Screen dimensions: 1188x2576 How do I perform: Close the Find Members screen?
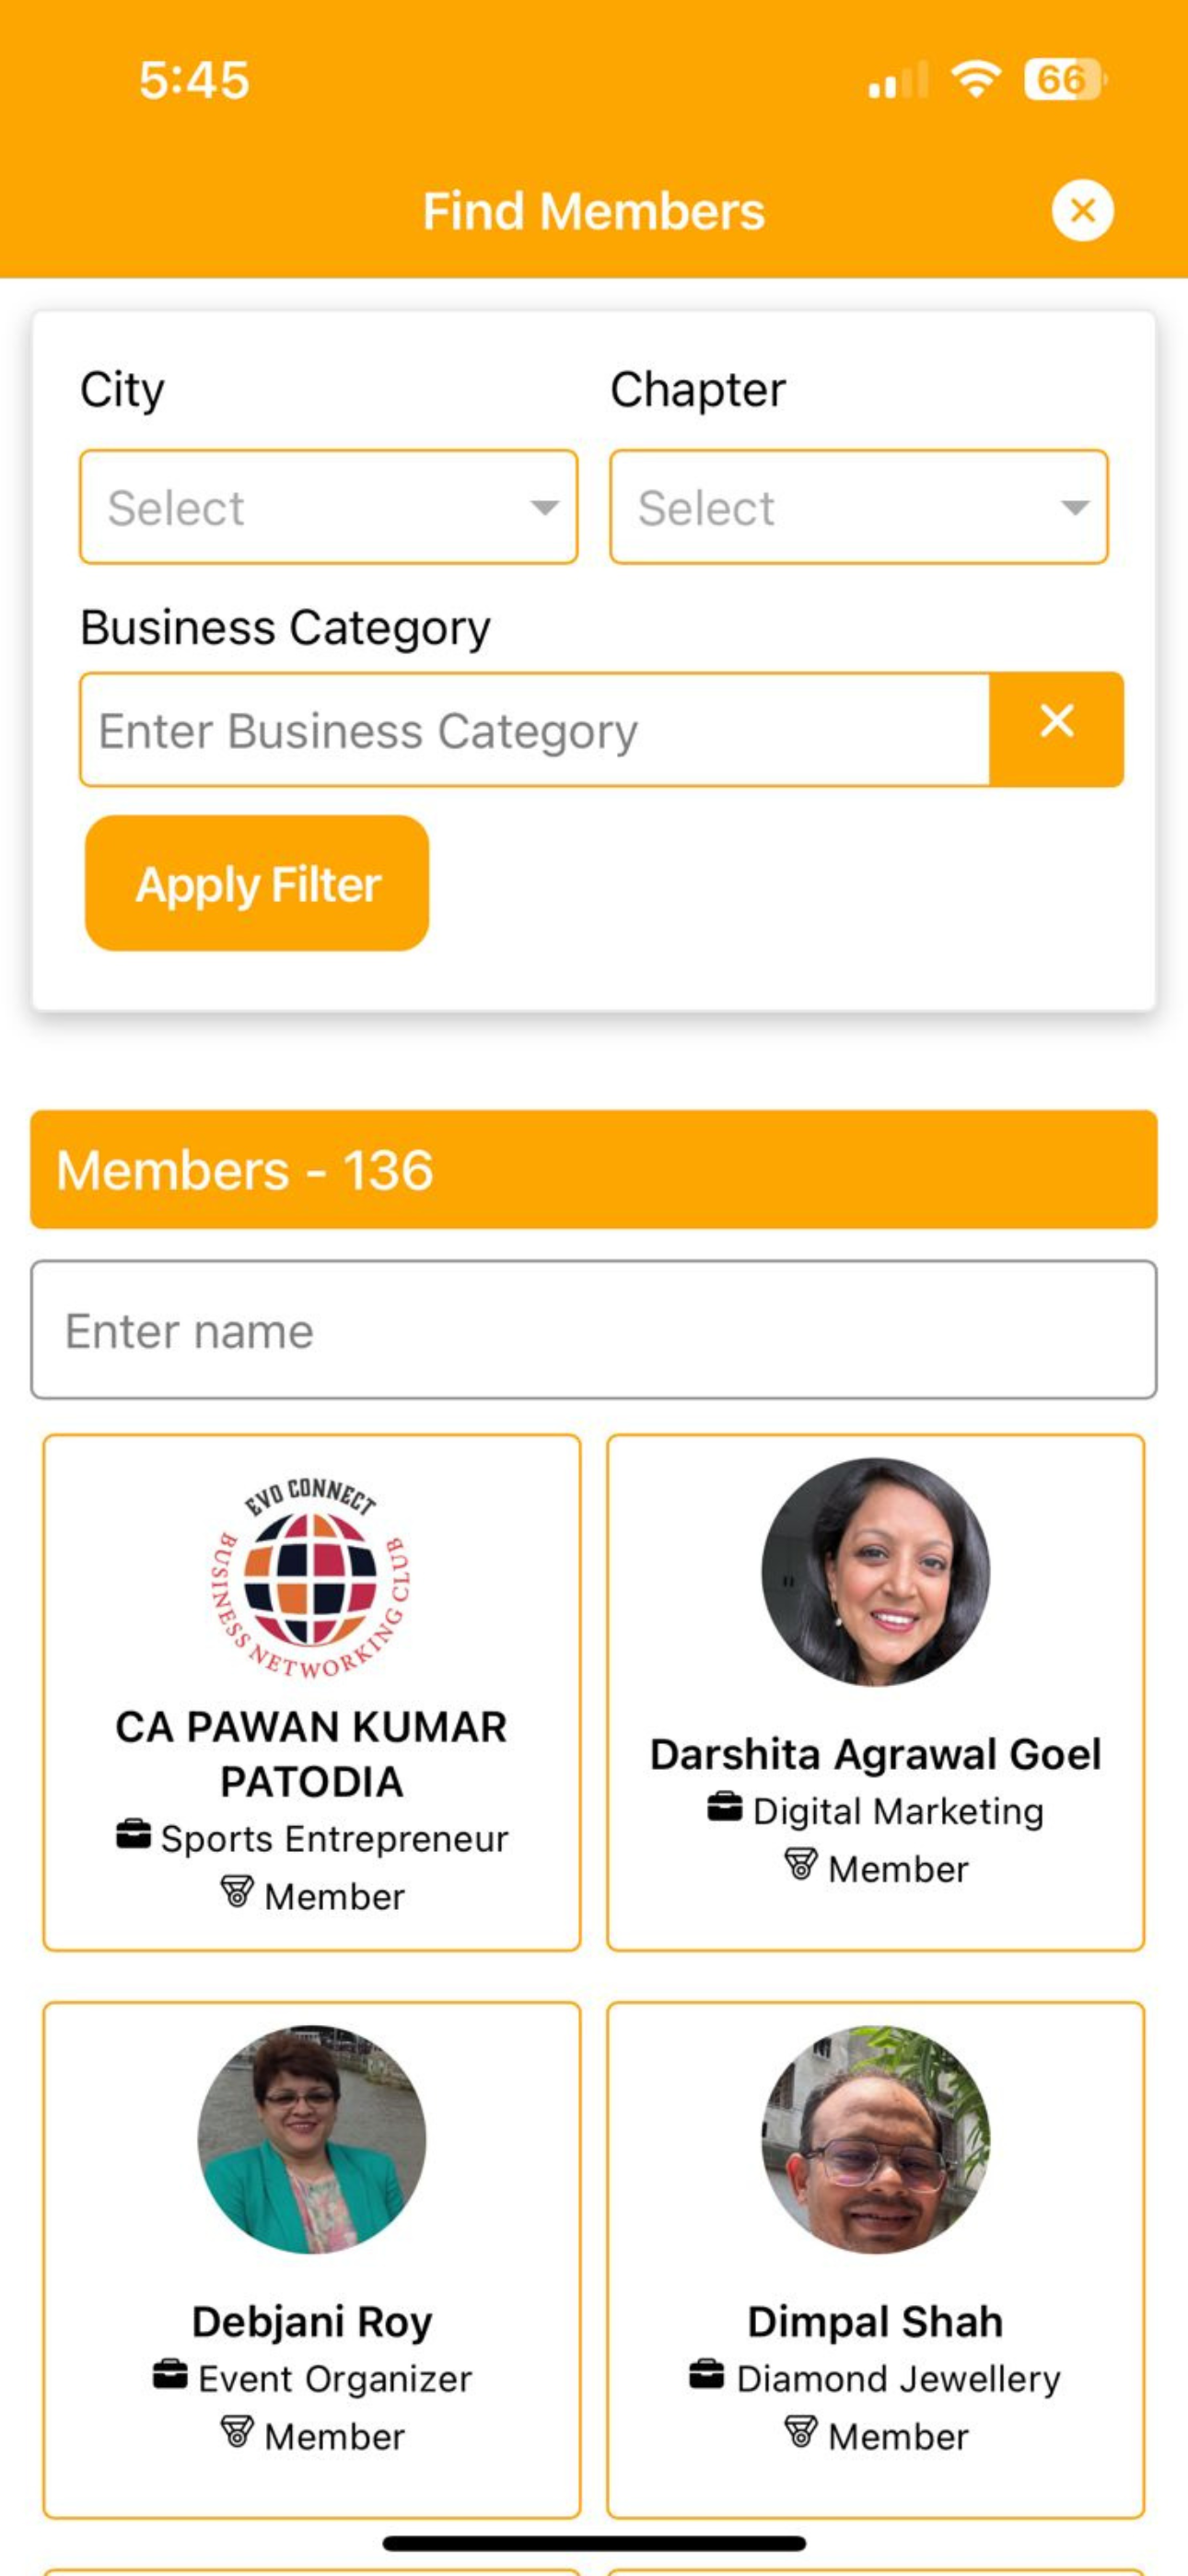pyautogui.click(x=1082, y=211)
